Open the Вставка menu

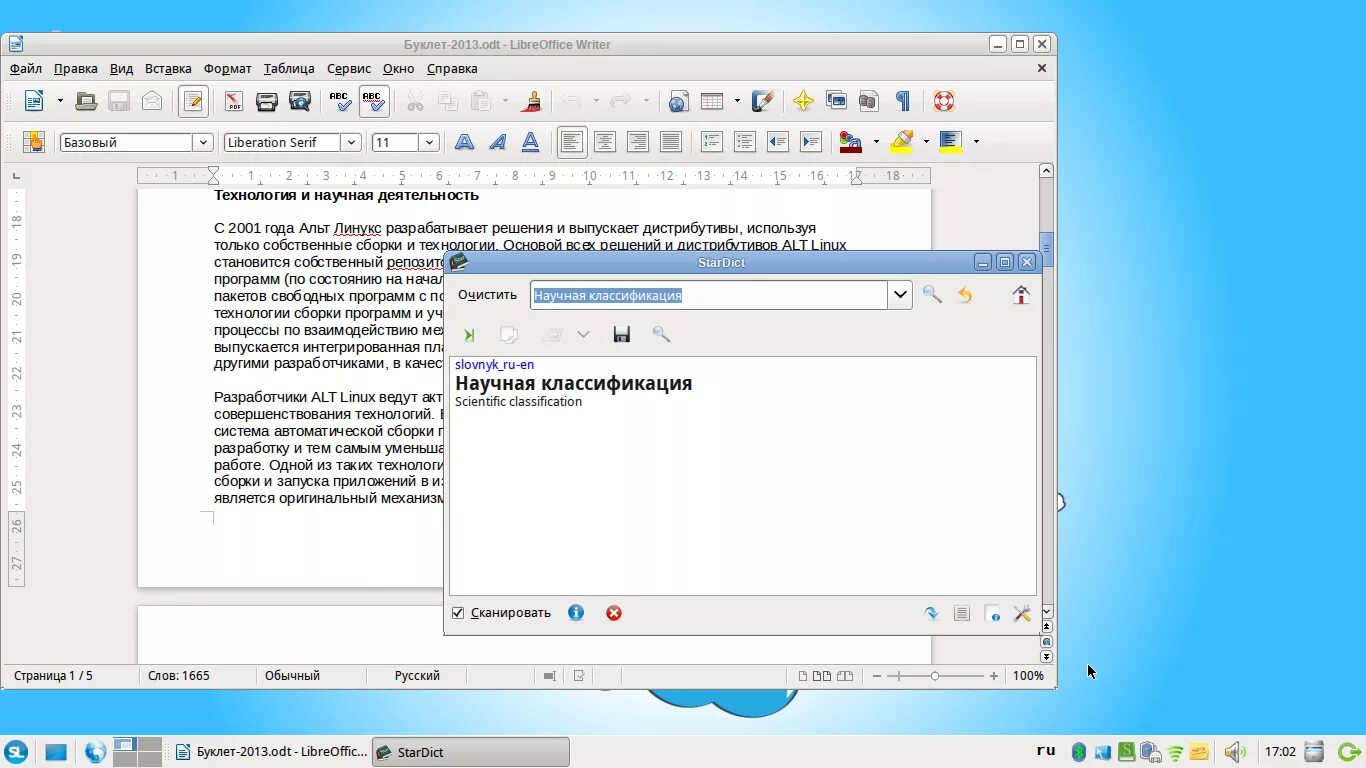click(x=167, y=68)
